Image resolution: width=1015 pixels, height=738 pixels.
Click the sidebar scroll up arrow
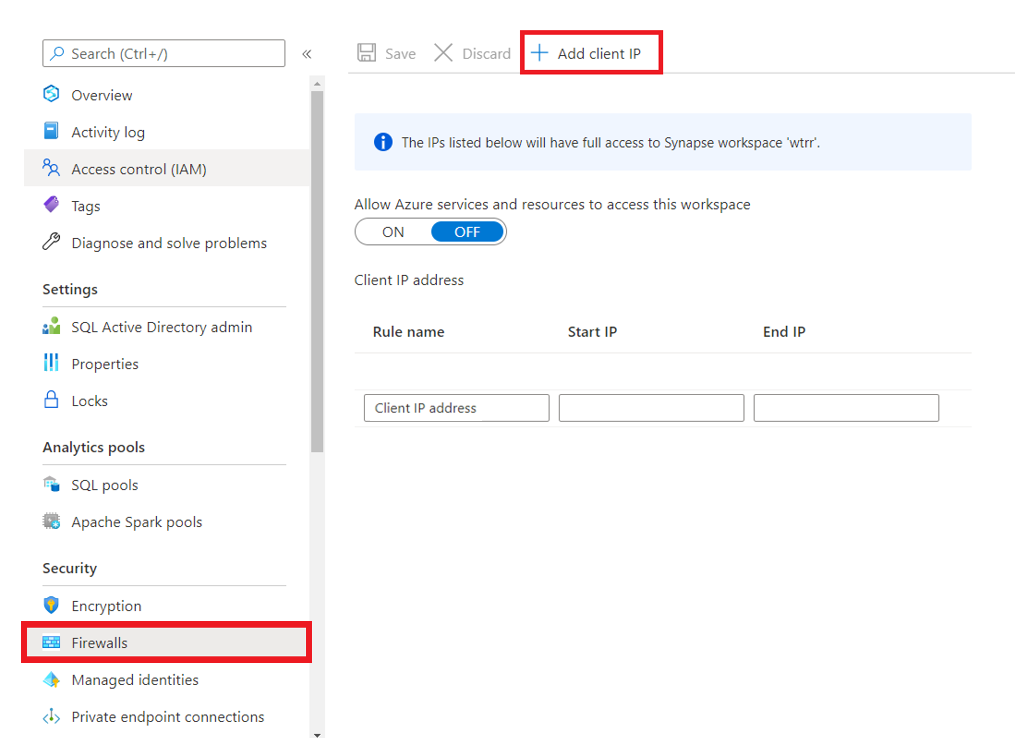pos(317,84)
